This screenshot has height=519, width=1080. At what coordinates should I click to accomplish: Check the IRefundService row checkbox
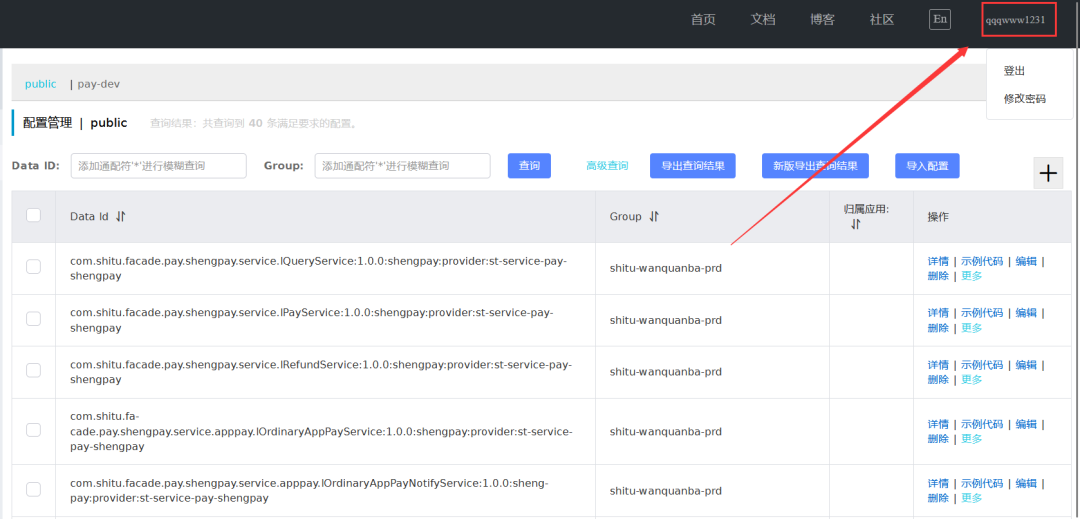tap(33, 370)
